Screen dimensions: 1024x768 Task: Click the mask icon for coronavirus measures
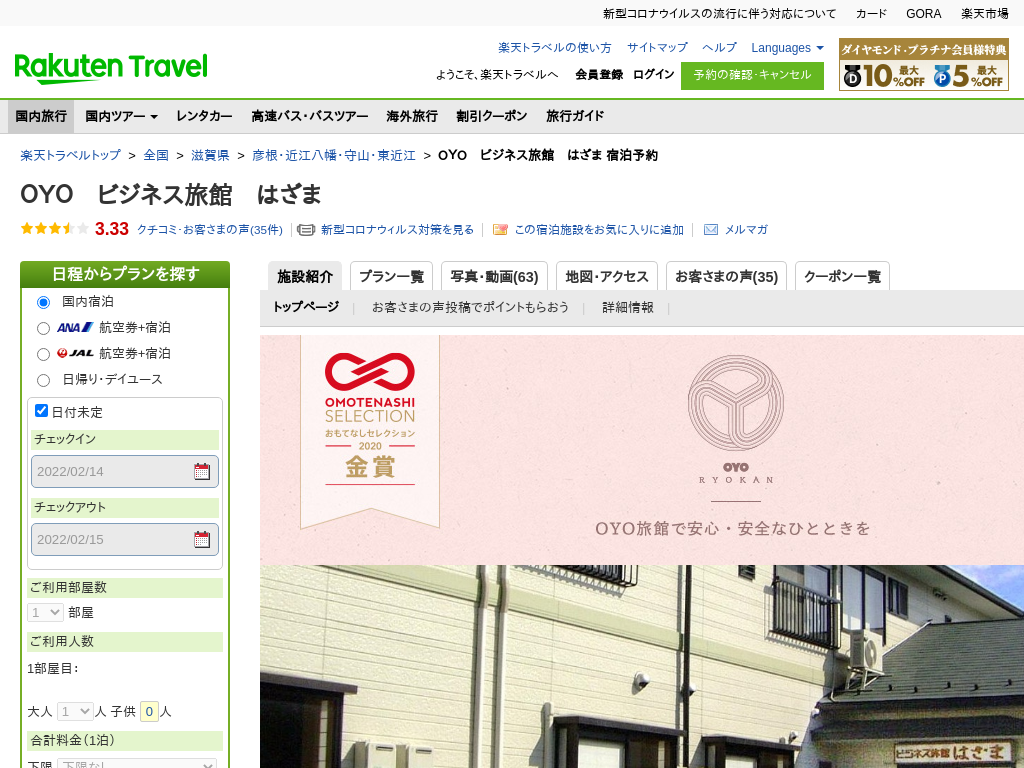(x=306, y=230)
